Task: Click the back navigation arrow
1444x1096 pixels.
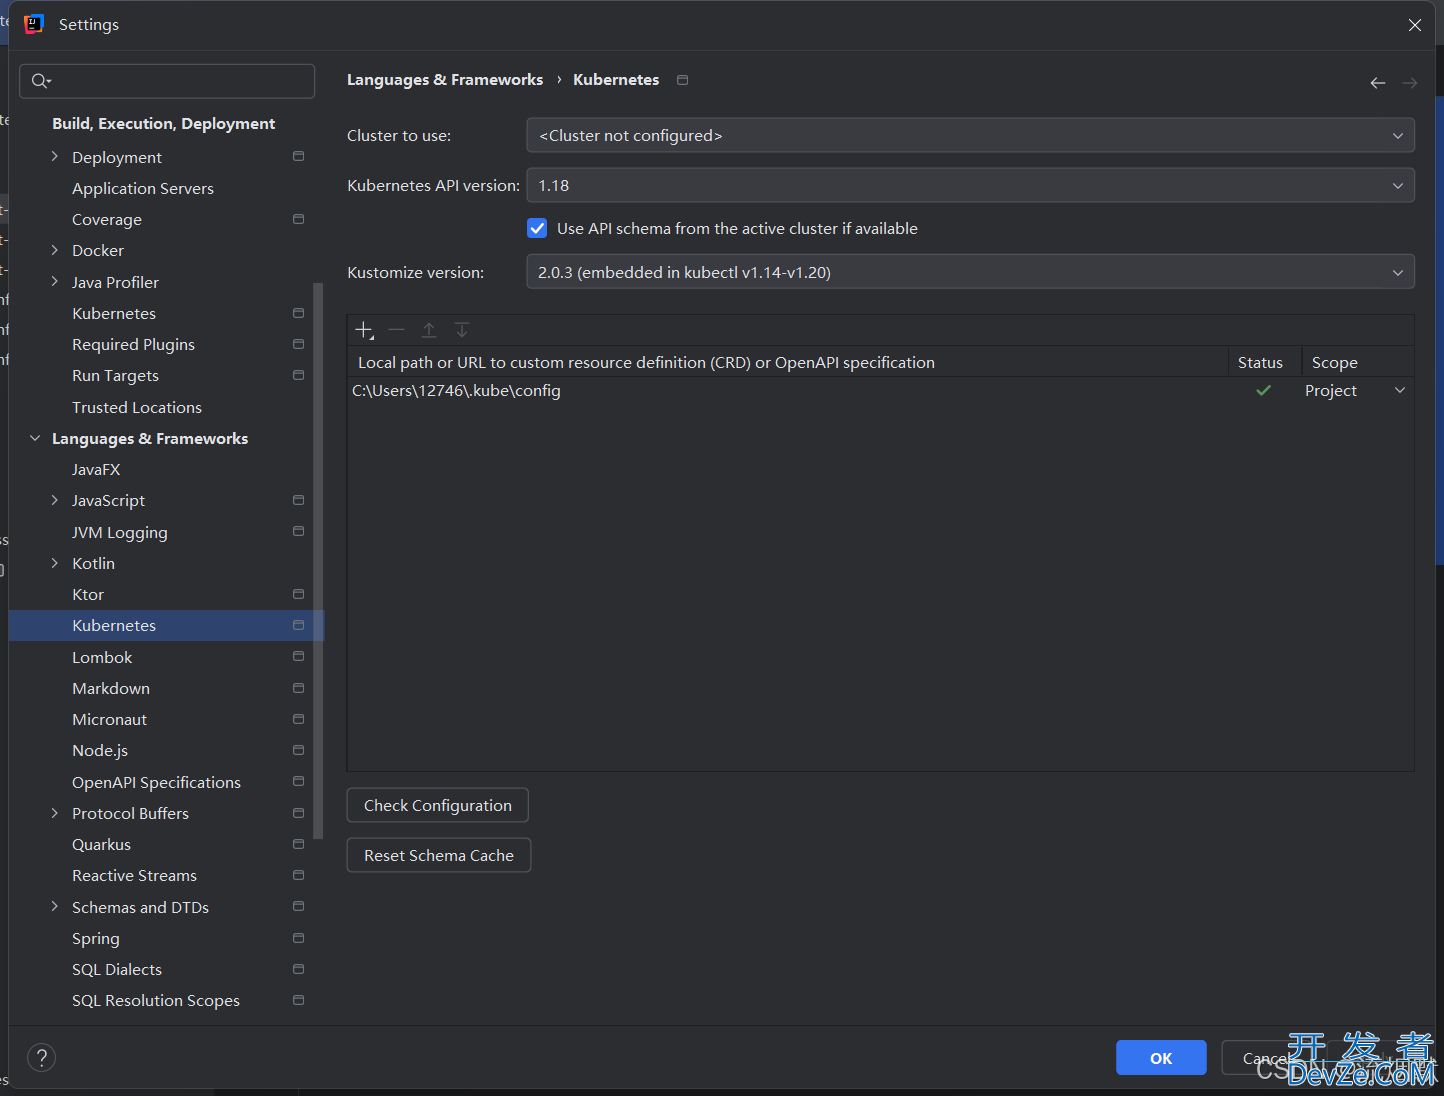Action: tap(1378, 83)
